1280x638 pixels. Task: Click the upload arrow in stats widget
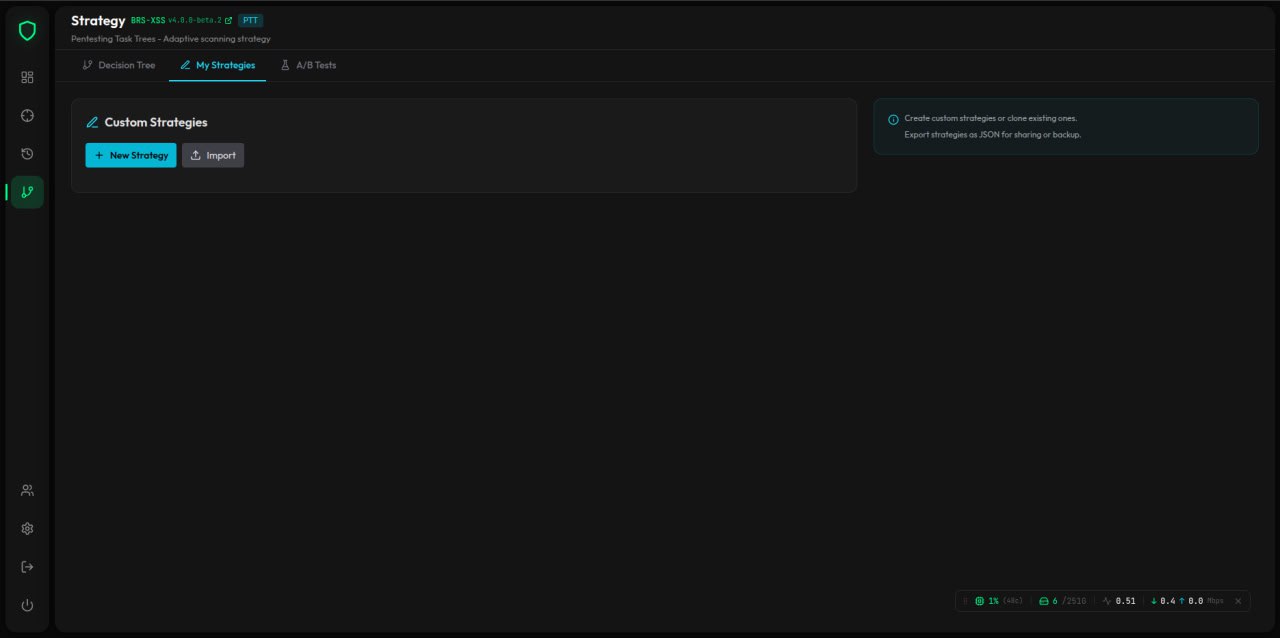tap(1182, 601)
